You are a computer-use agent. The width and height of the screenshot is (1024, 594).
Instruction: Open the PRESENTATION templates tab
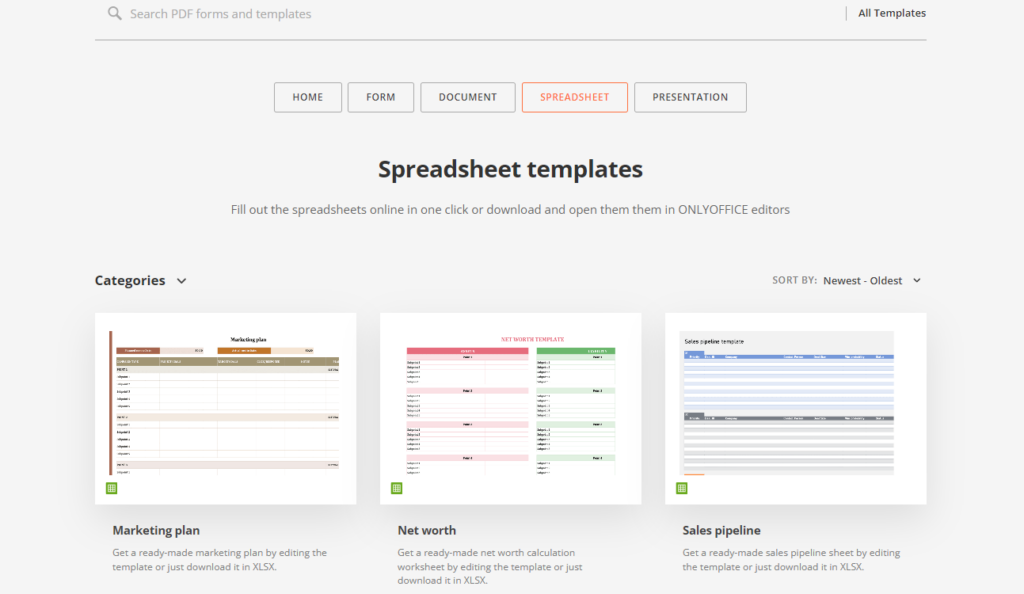(x=690, y=97)
